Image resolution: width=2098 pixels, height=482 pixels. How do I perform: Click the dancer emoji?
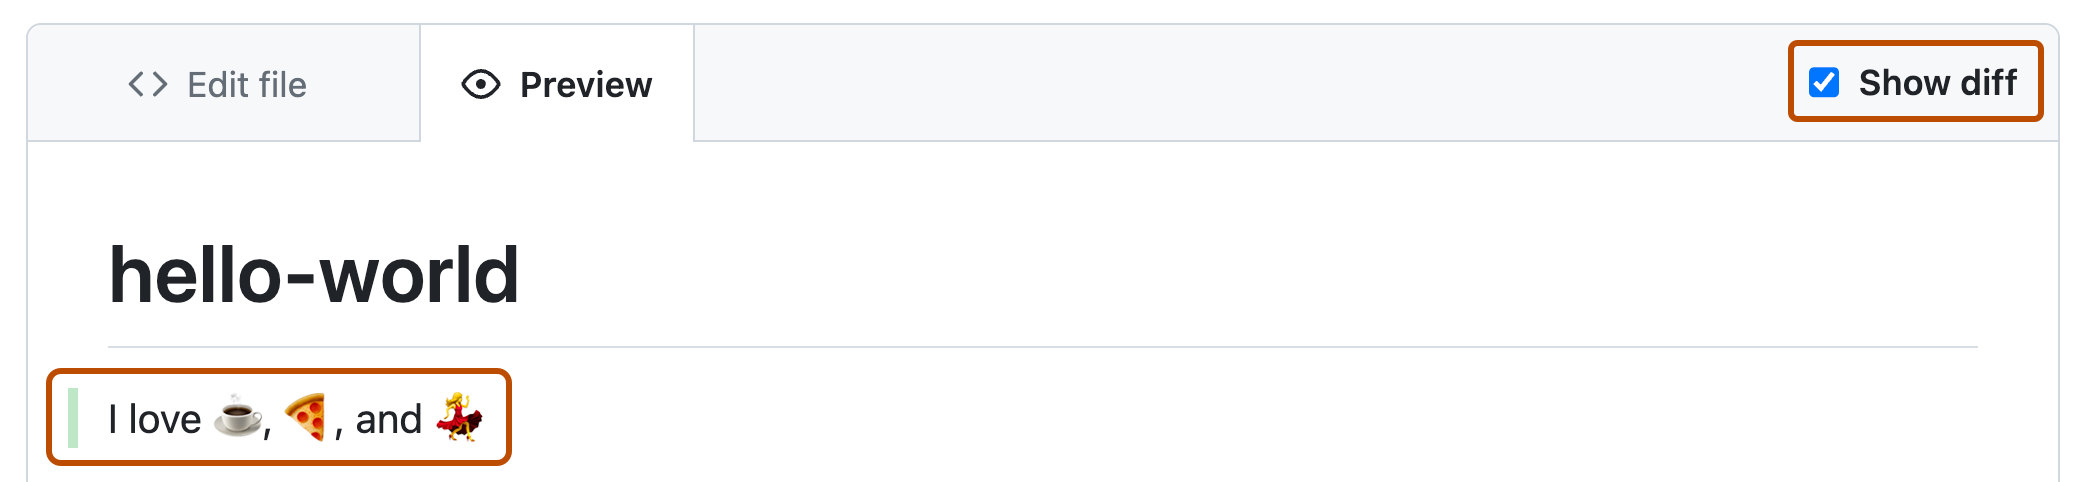[x=459, y=417]
